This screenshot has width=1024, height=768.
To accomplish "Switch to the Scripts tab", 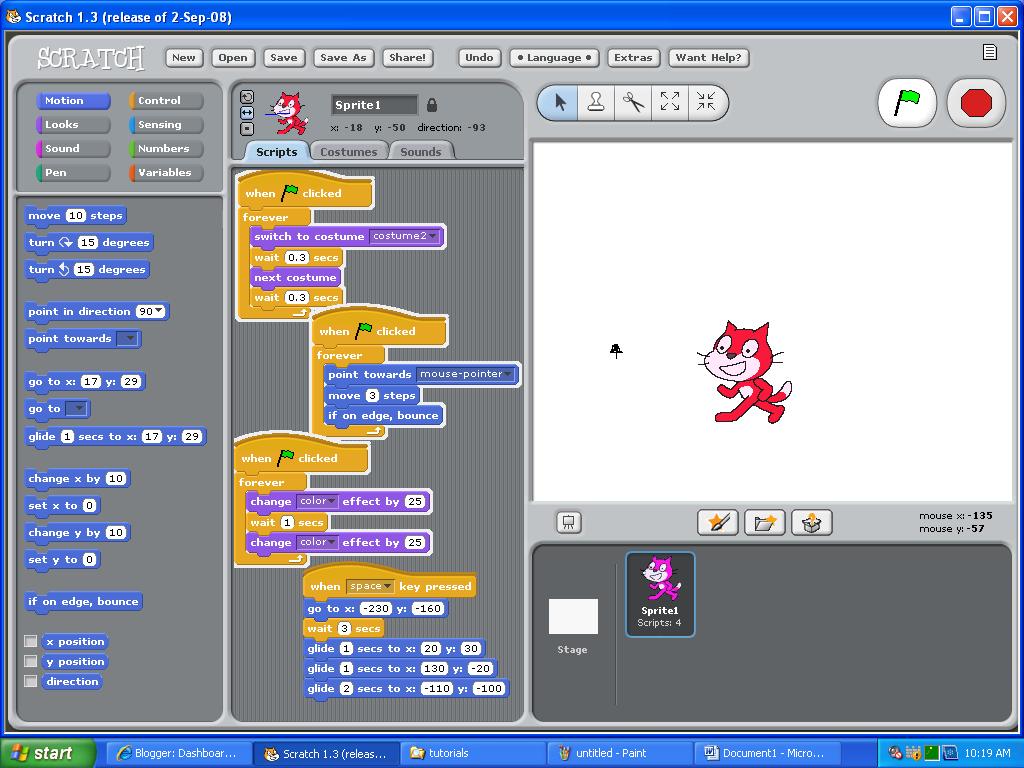I will click(x=276, y=152).
